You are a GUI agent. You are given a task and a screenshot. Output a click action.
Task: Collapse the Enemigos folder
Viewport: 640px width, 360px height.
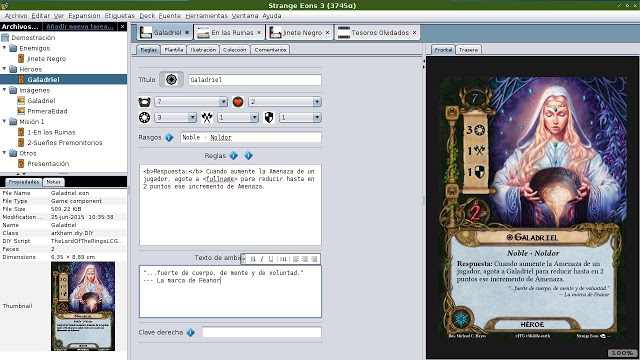(4, 48)
